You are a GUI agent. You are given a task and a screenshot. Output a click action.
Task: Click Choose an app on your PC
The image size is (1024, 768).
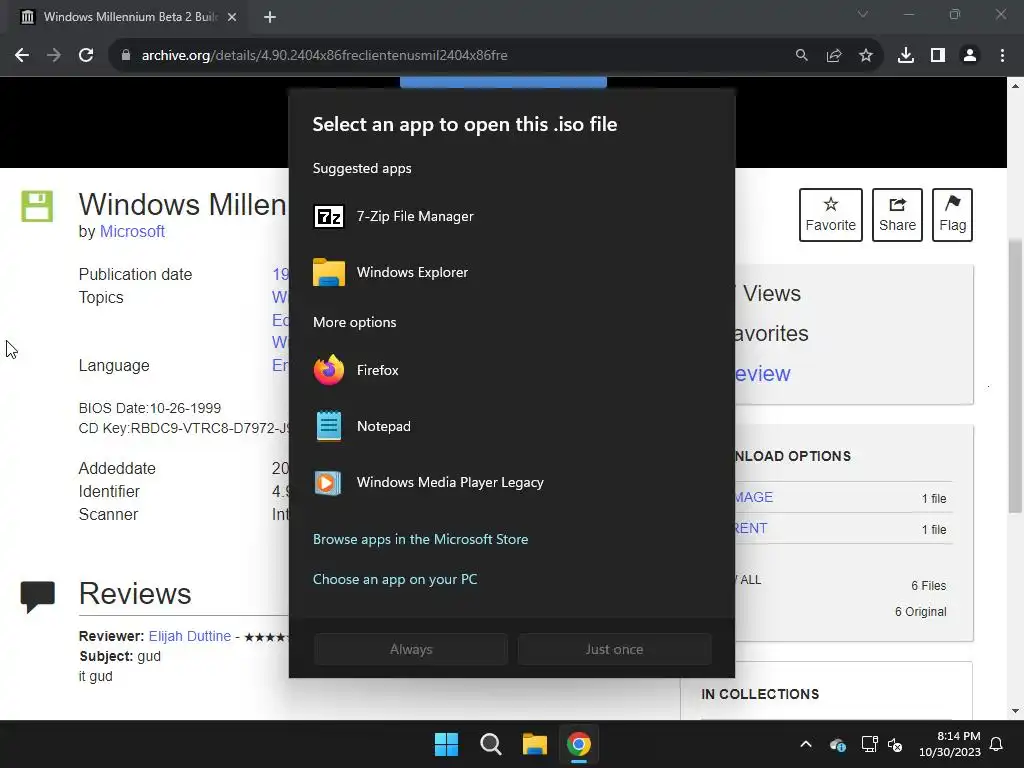[x=395, y=579]
